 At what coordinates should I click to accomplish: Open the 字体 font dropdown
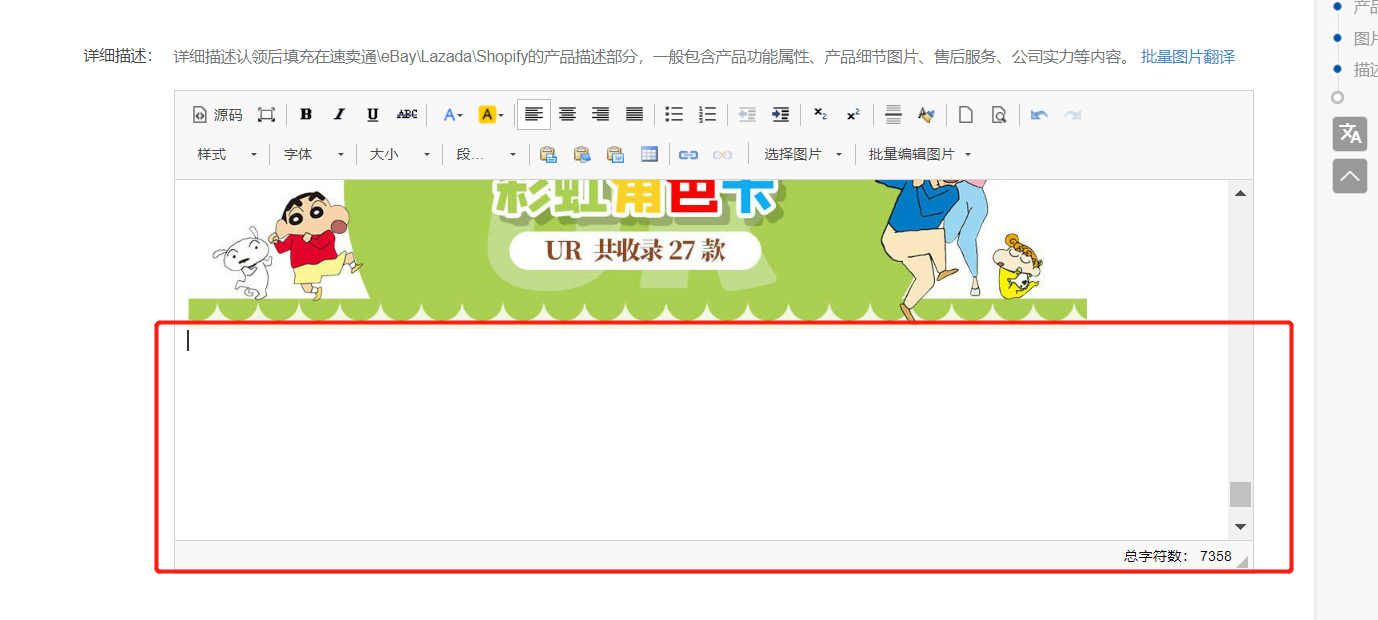[314, 154]
